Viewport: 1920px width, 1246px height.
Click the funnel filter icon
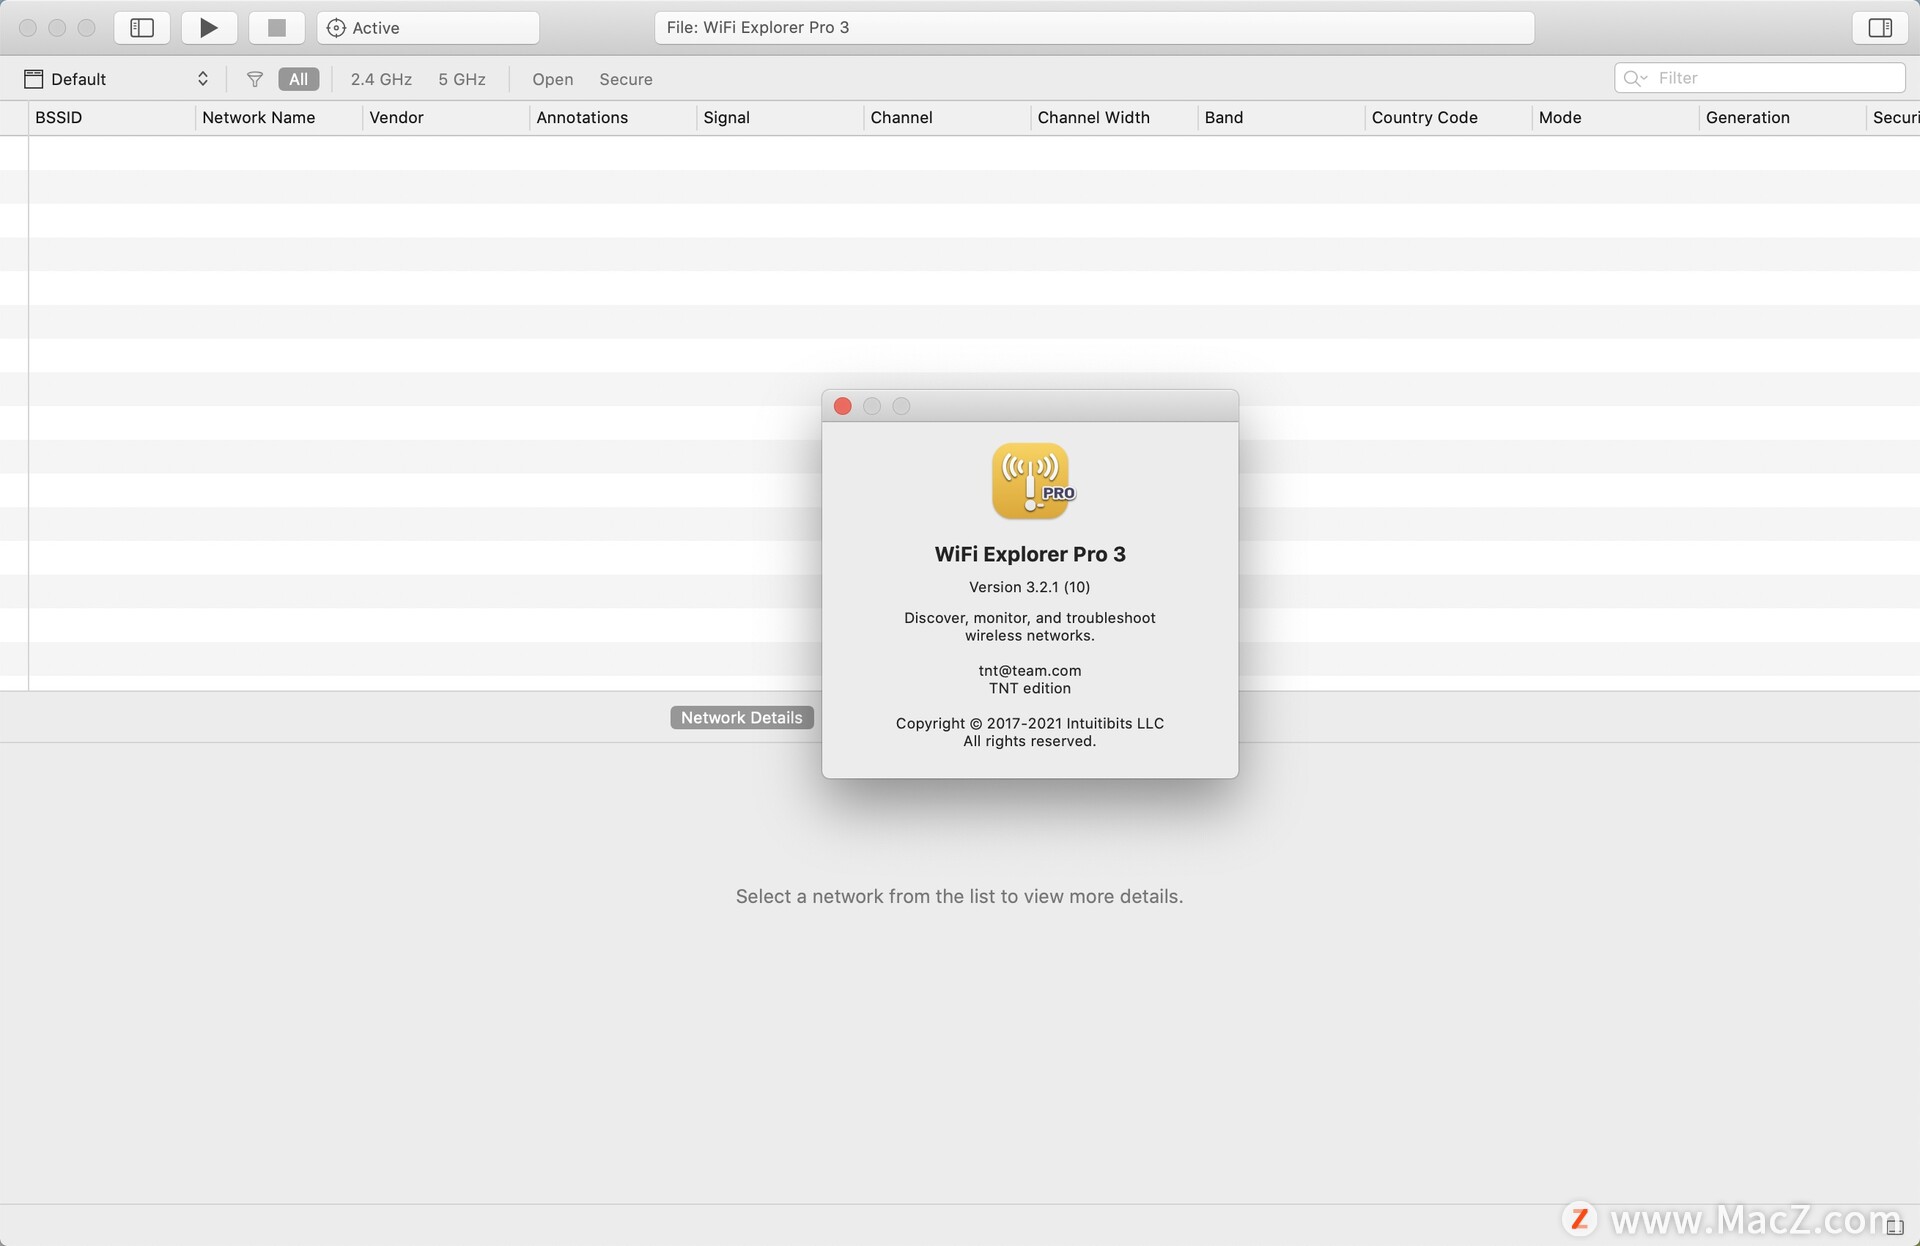tap(255, 79)
